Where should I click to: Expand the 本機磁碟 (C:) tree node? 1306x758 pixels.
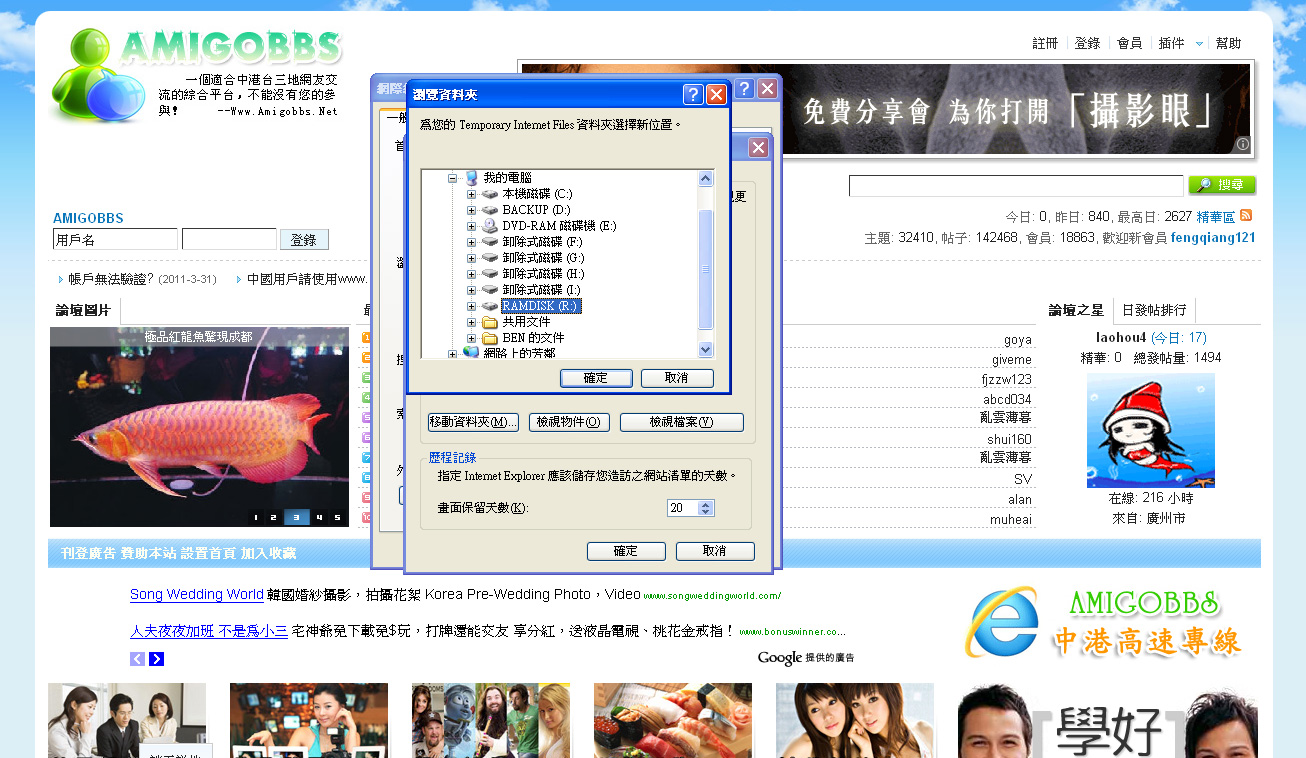tap(472, 194)
